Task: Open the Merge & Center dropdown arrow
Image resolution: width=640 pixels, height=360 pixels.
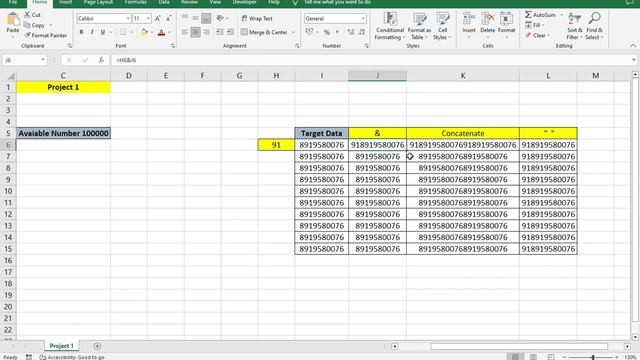Action: (x=293, y=32)
